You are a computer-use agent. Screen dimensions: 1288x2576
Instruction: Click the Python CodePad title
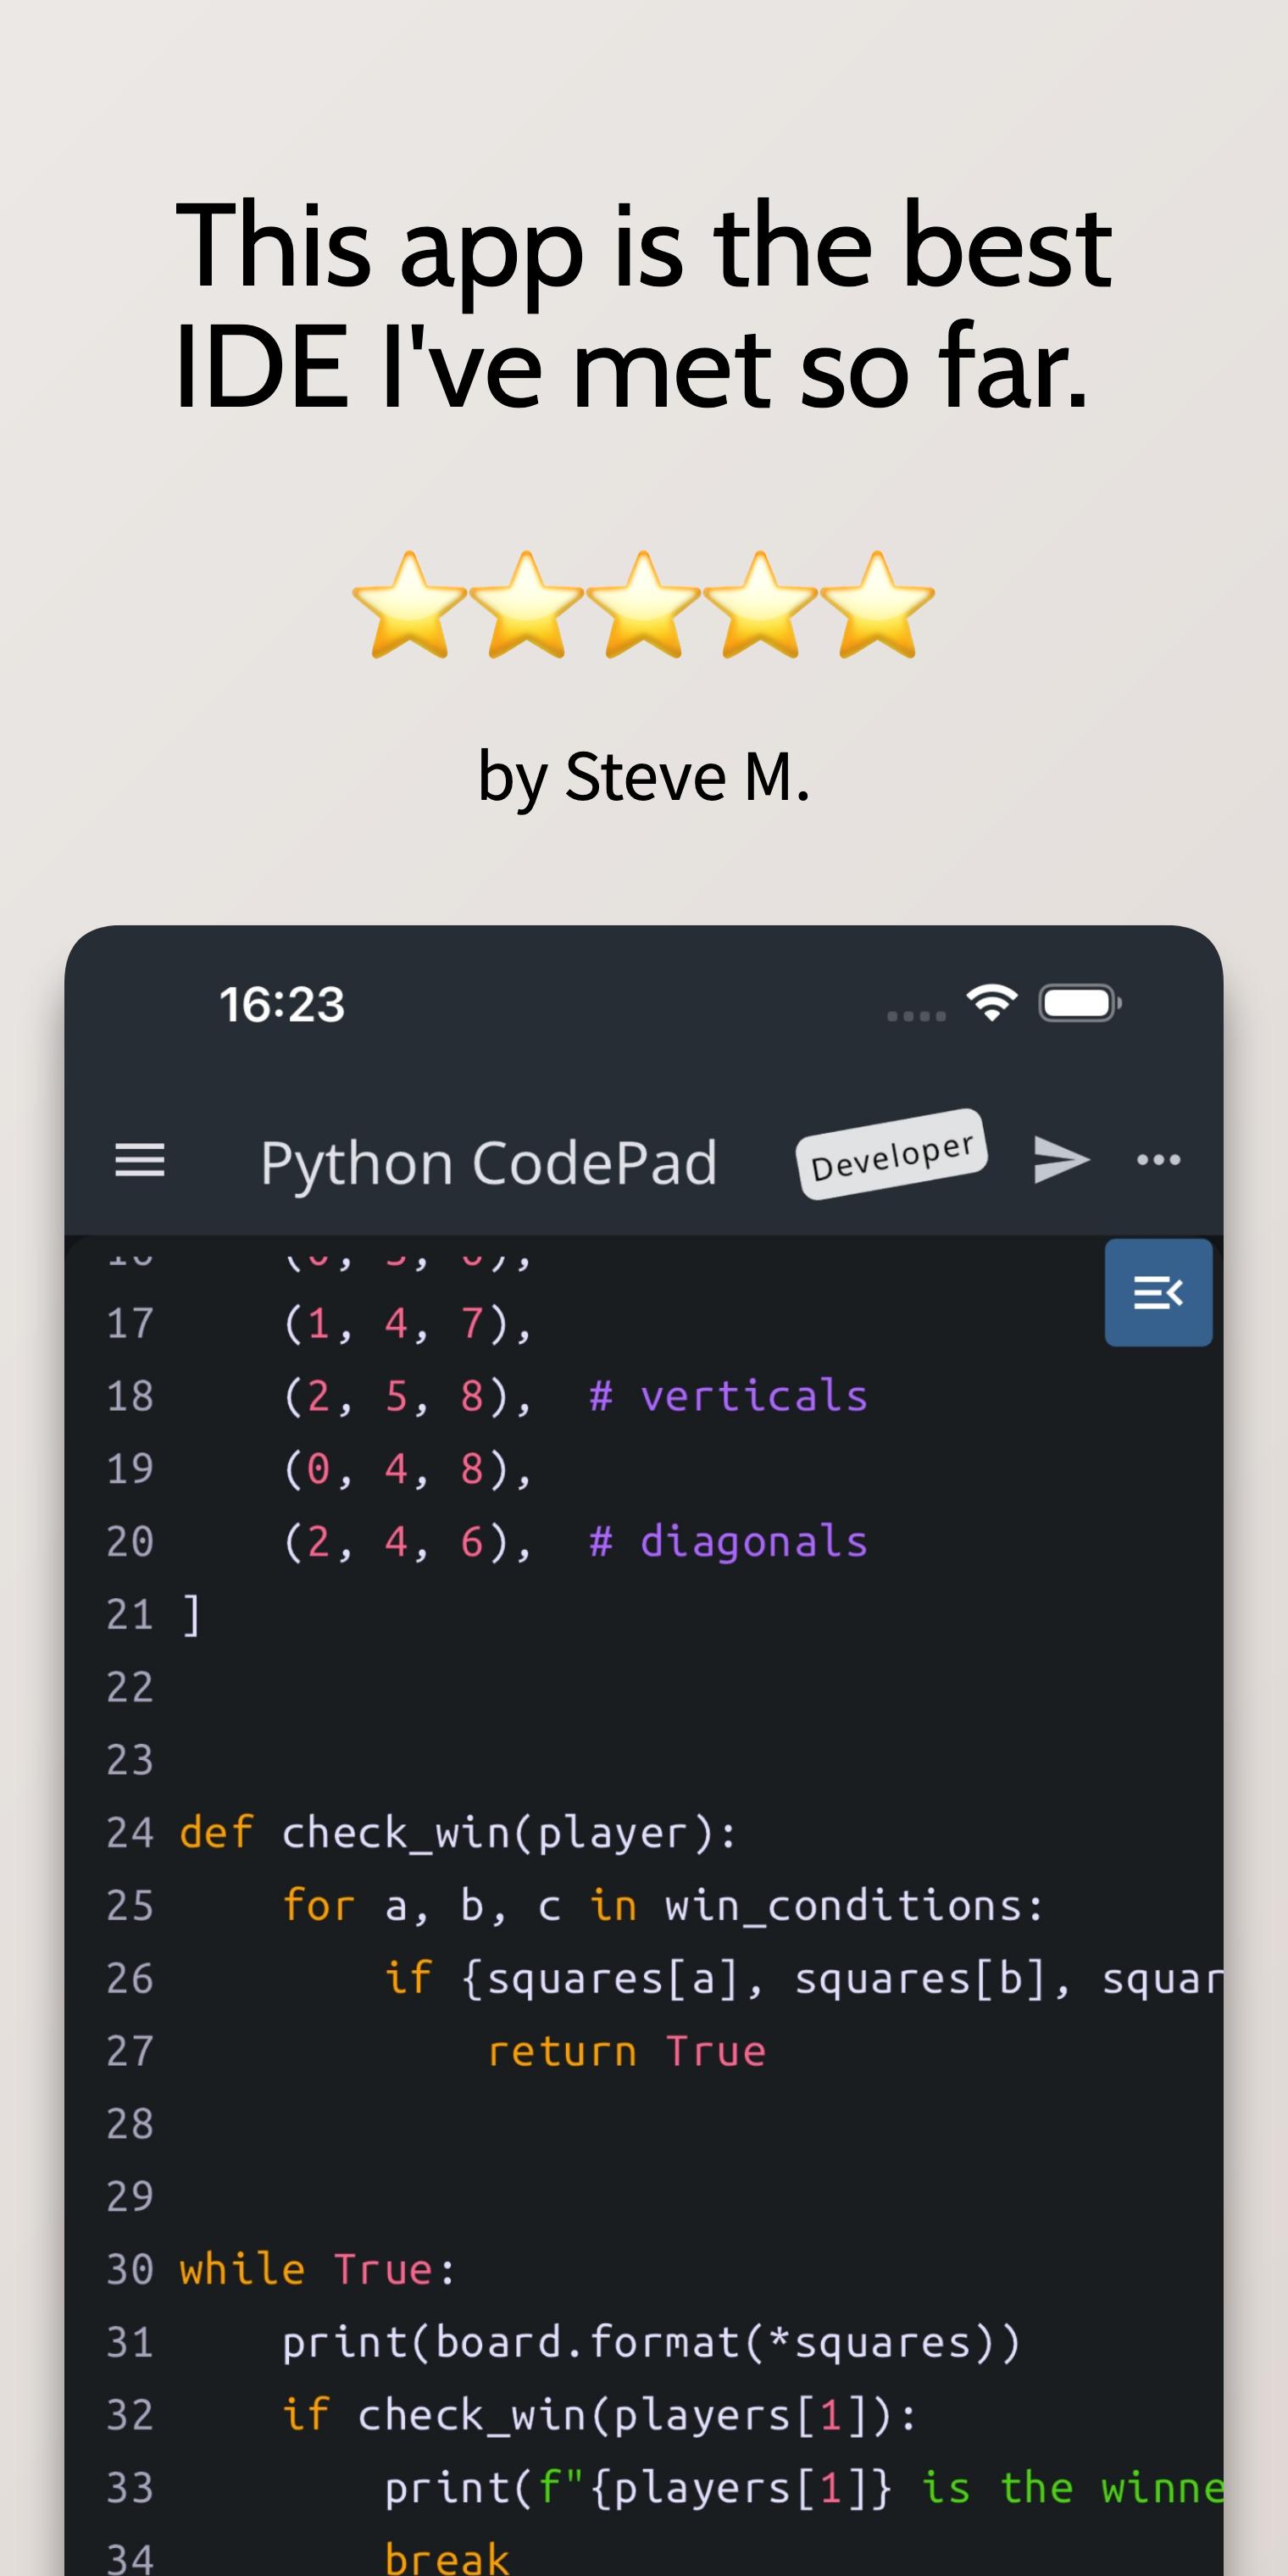(x=488, y=1163)
